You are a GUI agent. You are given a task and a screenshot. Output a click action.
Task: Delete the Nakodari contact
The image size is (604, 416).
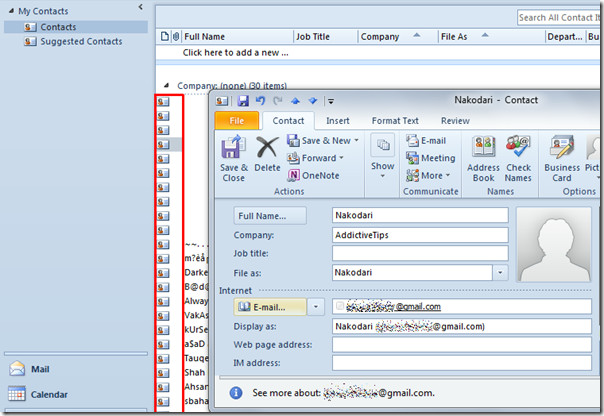267,154
